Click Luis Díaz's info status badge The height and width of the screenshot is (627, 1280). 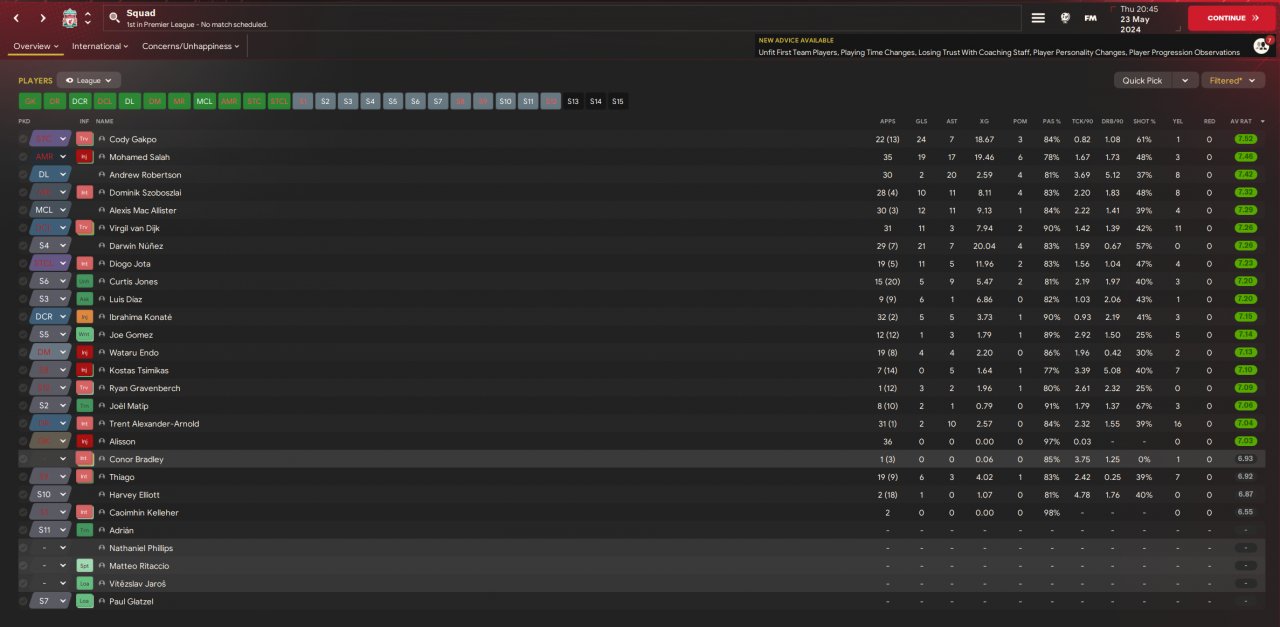(85, 299)
